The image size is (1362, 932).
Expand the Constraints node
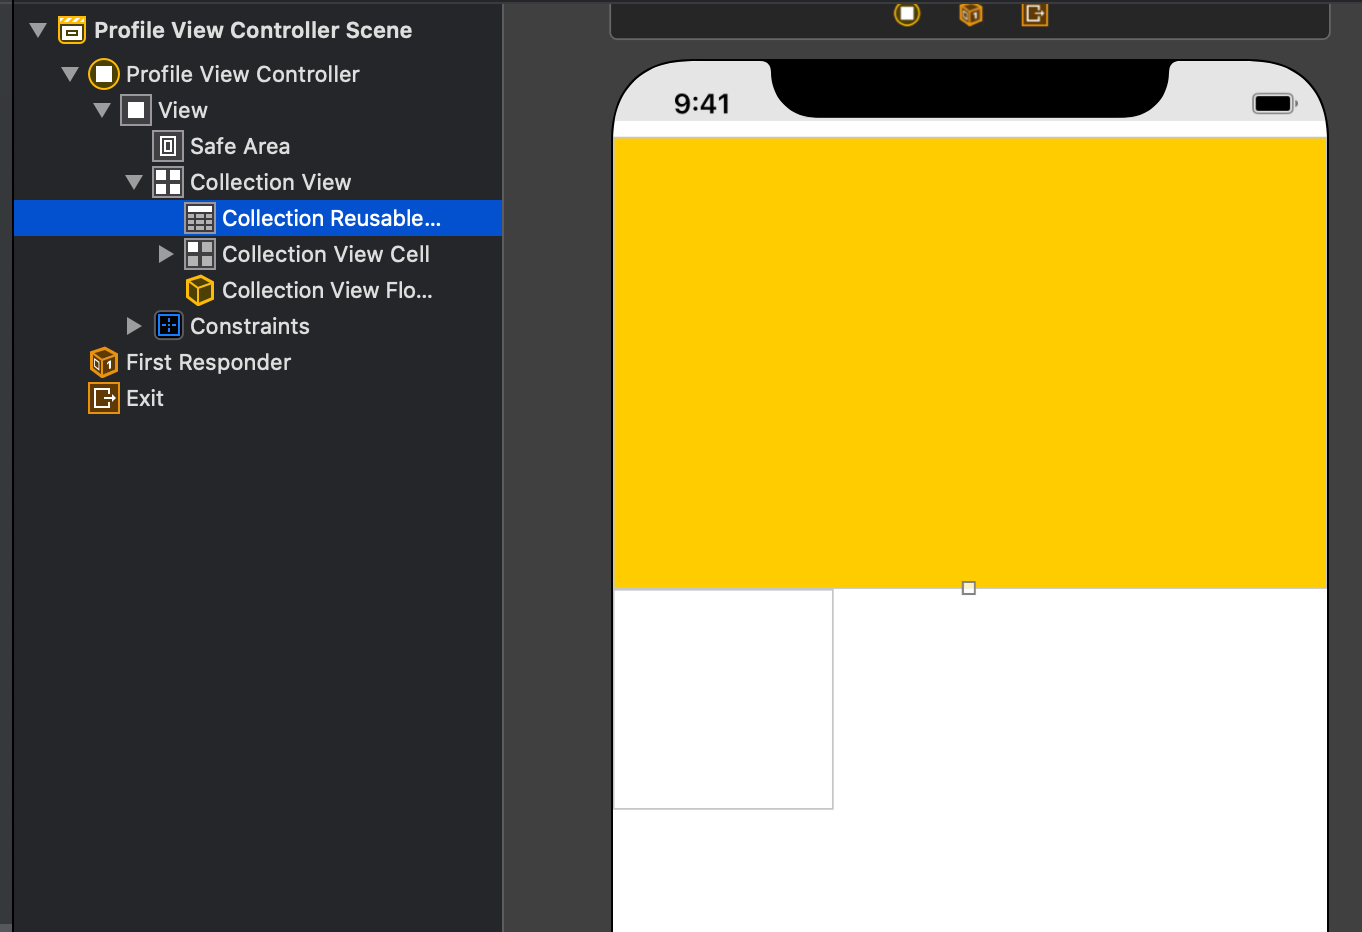[x=134, y=326]
